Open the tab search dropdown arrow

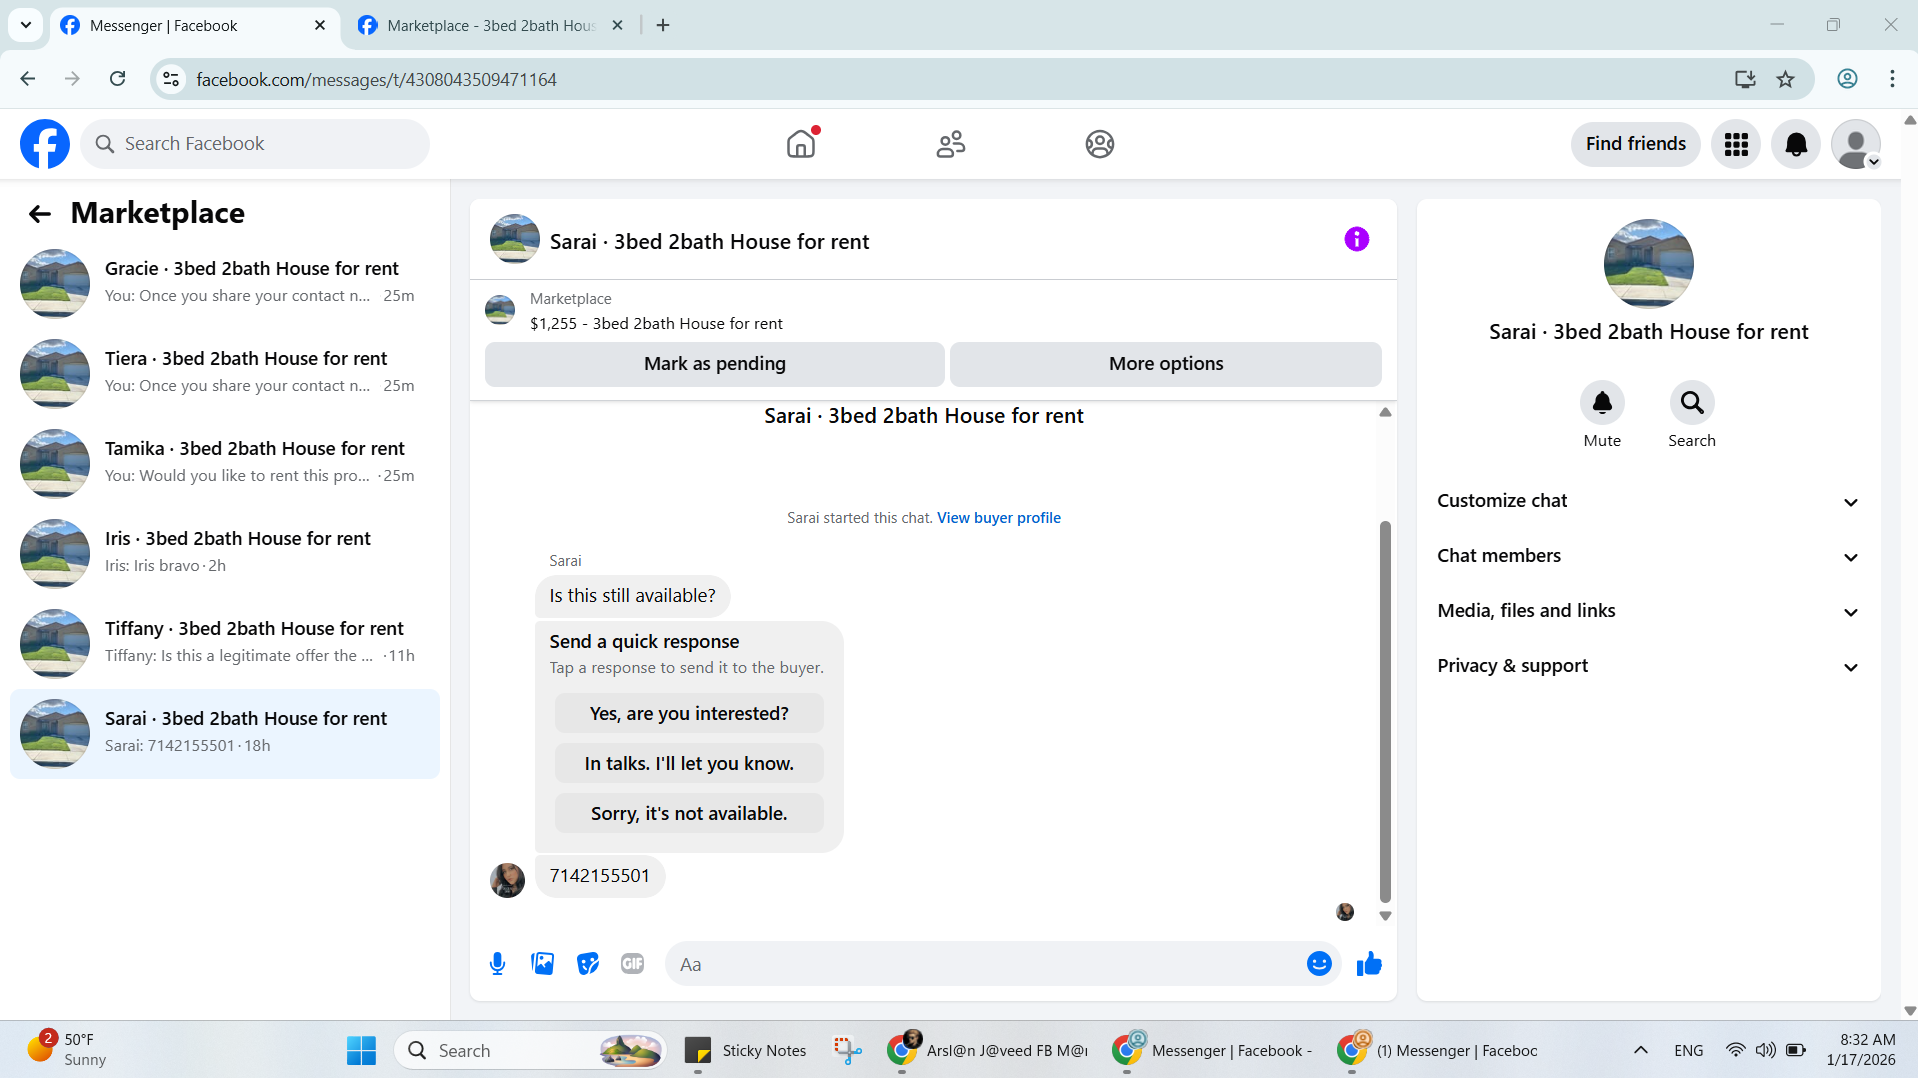(26, 25)
